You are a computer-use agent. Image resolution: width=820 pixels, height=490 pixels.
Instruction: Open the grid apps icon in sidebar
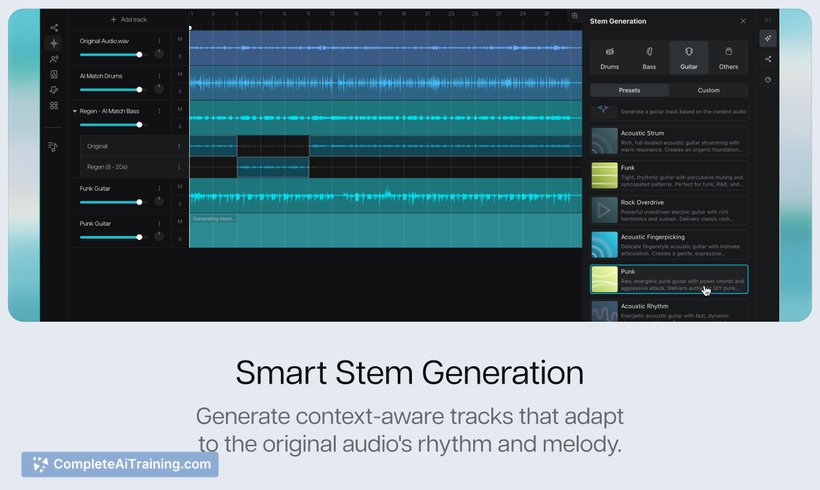point(54,105)
